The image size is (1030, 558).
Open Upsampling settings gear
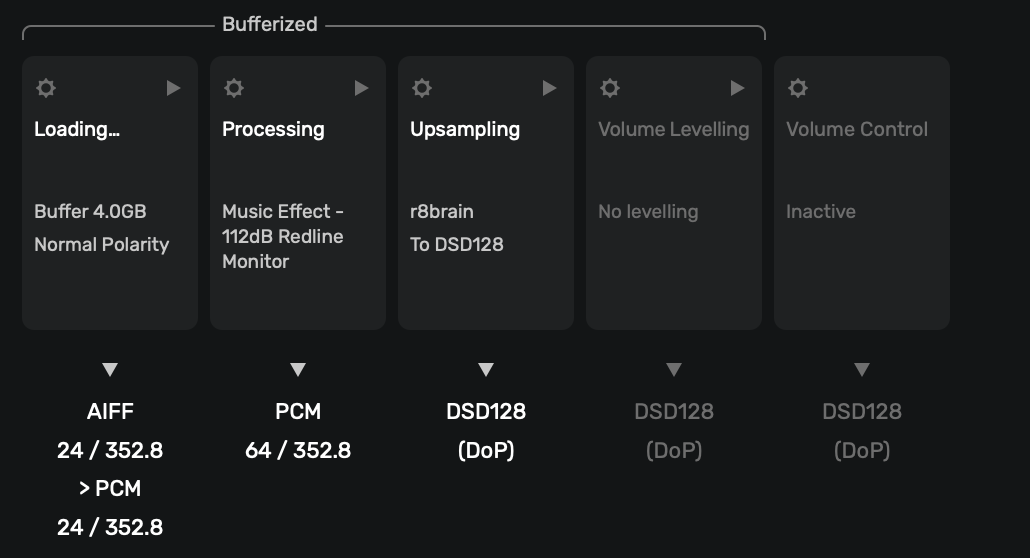point(422,88)
